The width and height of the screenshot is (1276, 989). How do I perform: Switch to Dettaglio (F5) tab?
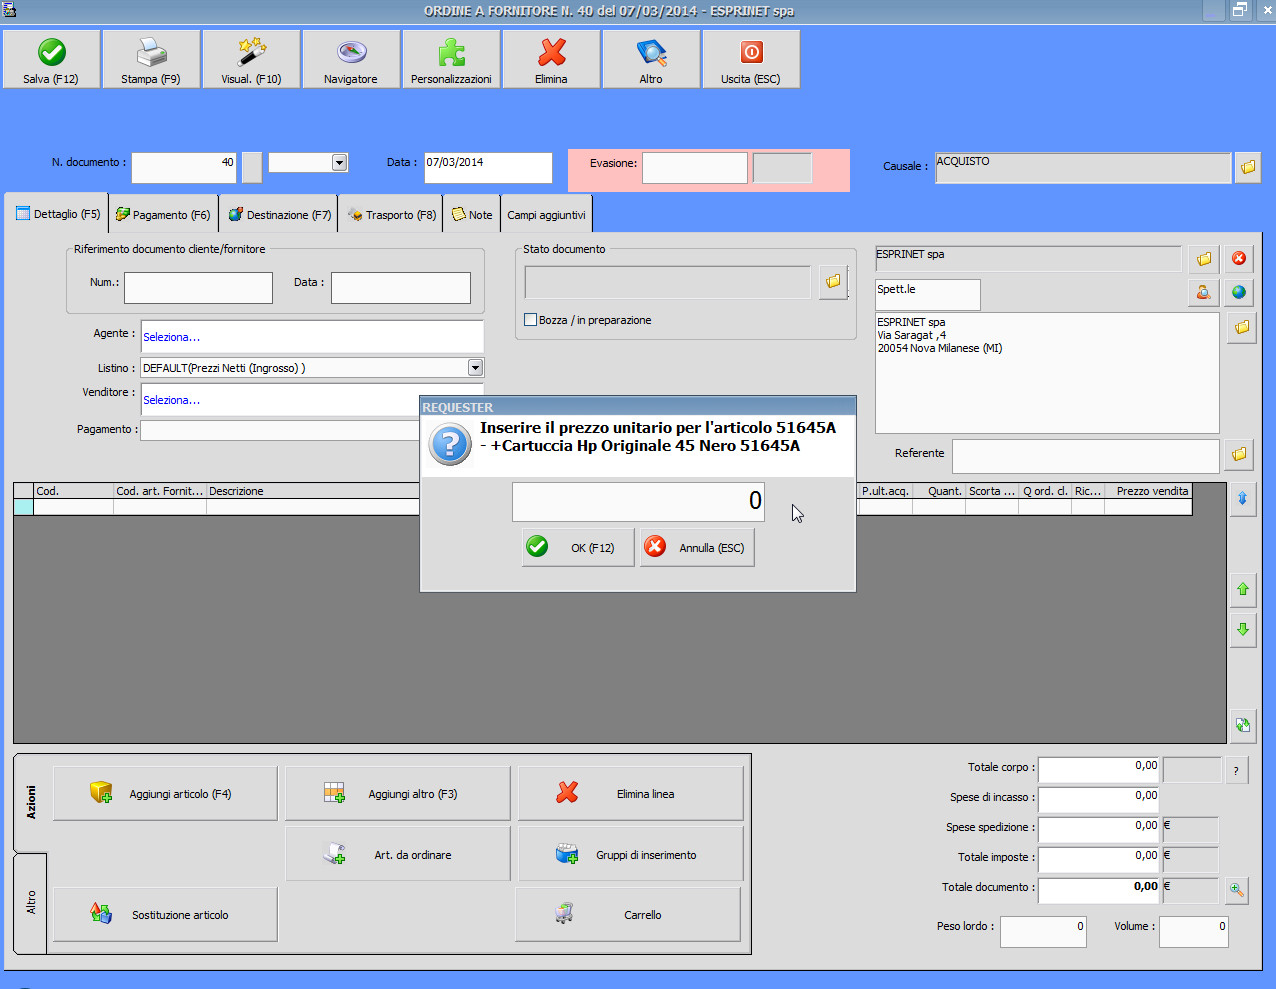coord(58,214)
